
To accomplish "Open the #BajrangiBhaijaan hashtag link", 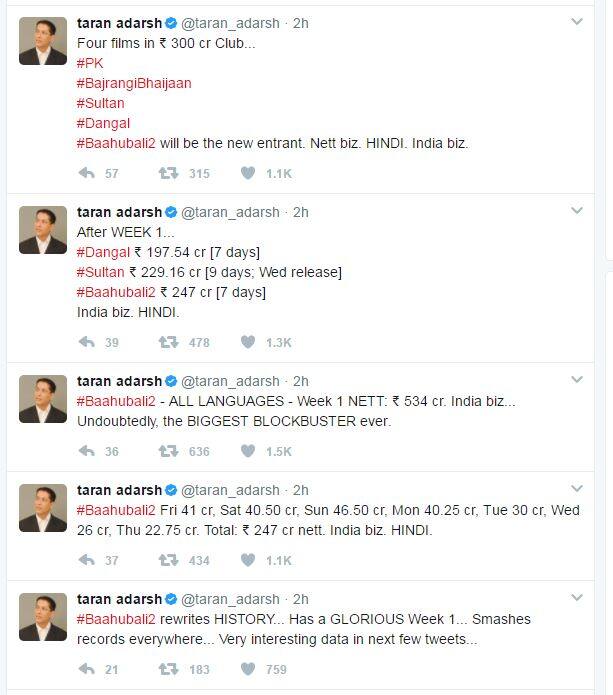I will [134, 83].
